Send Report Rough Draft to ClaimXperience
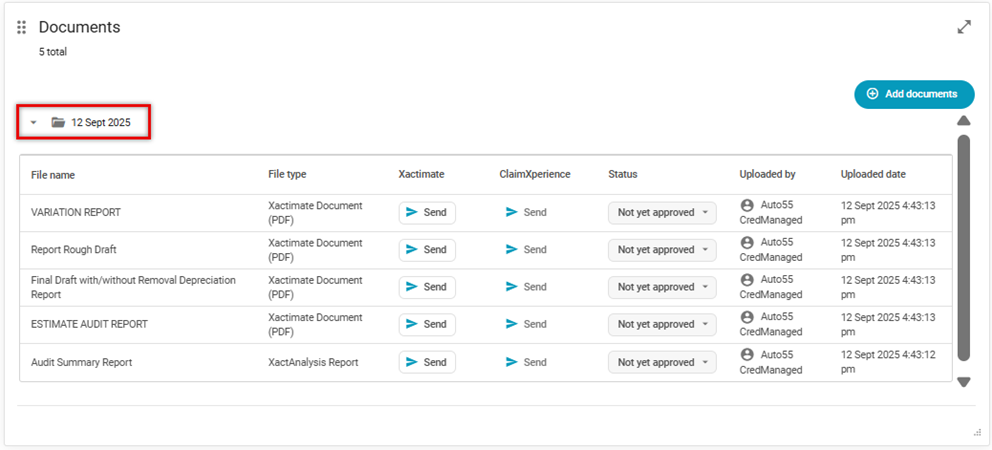This screenshot has width=992, height=450. click(526, 250)
